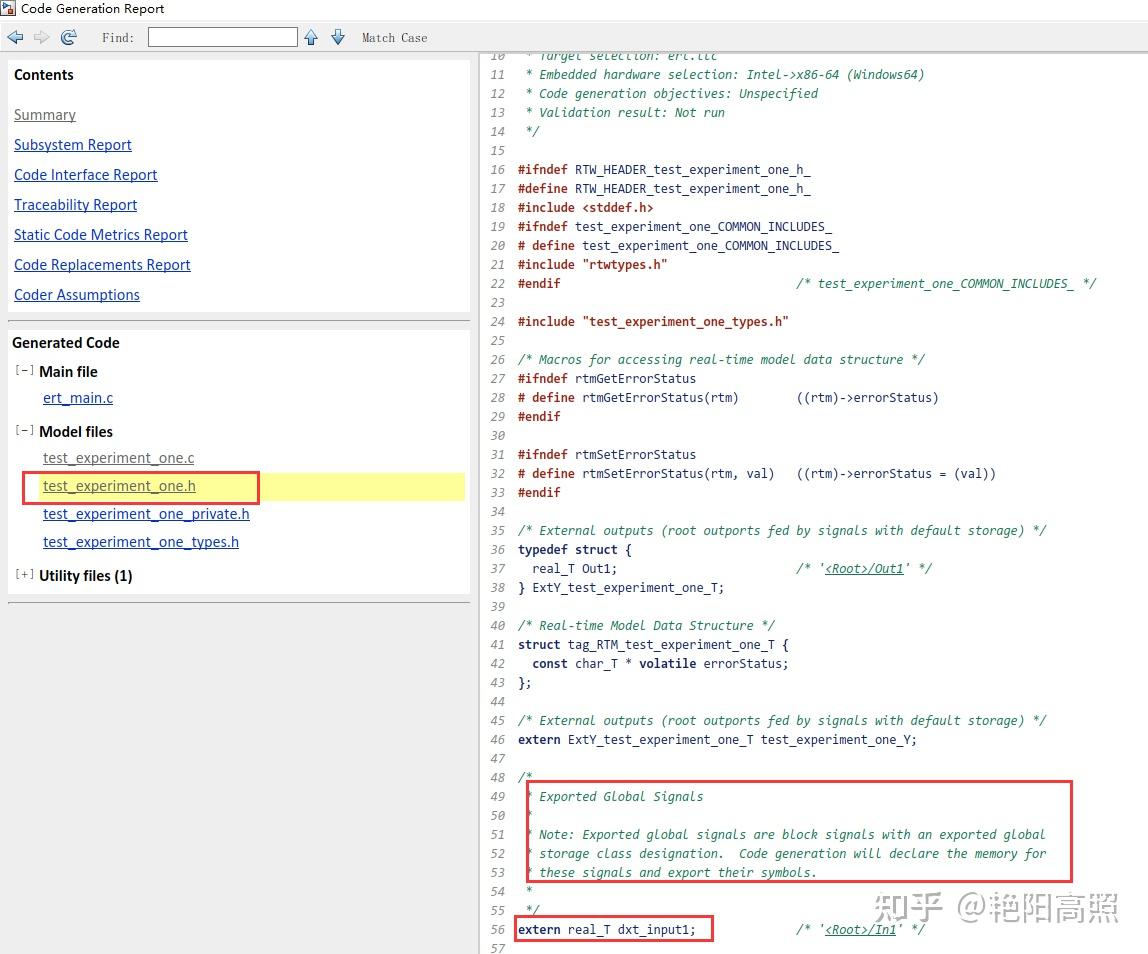
Task: Open the ert_main.c file
Action: pos(77,397)
